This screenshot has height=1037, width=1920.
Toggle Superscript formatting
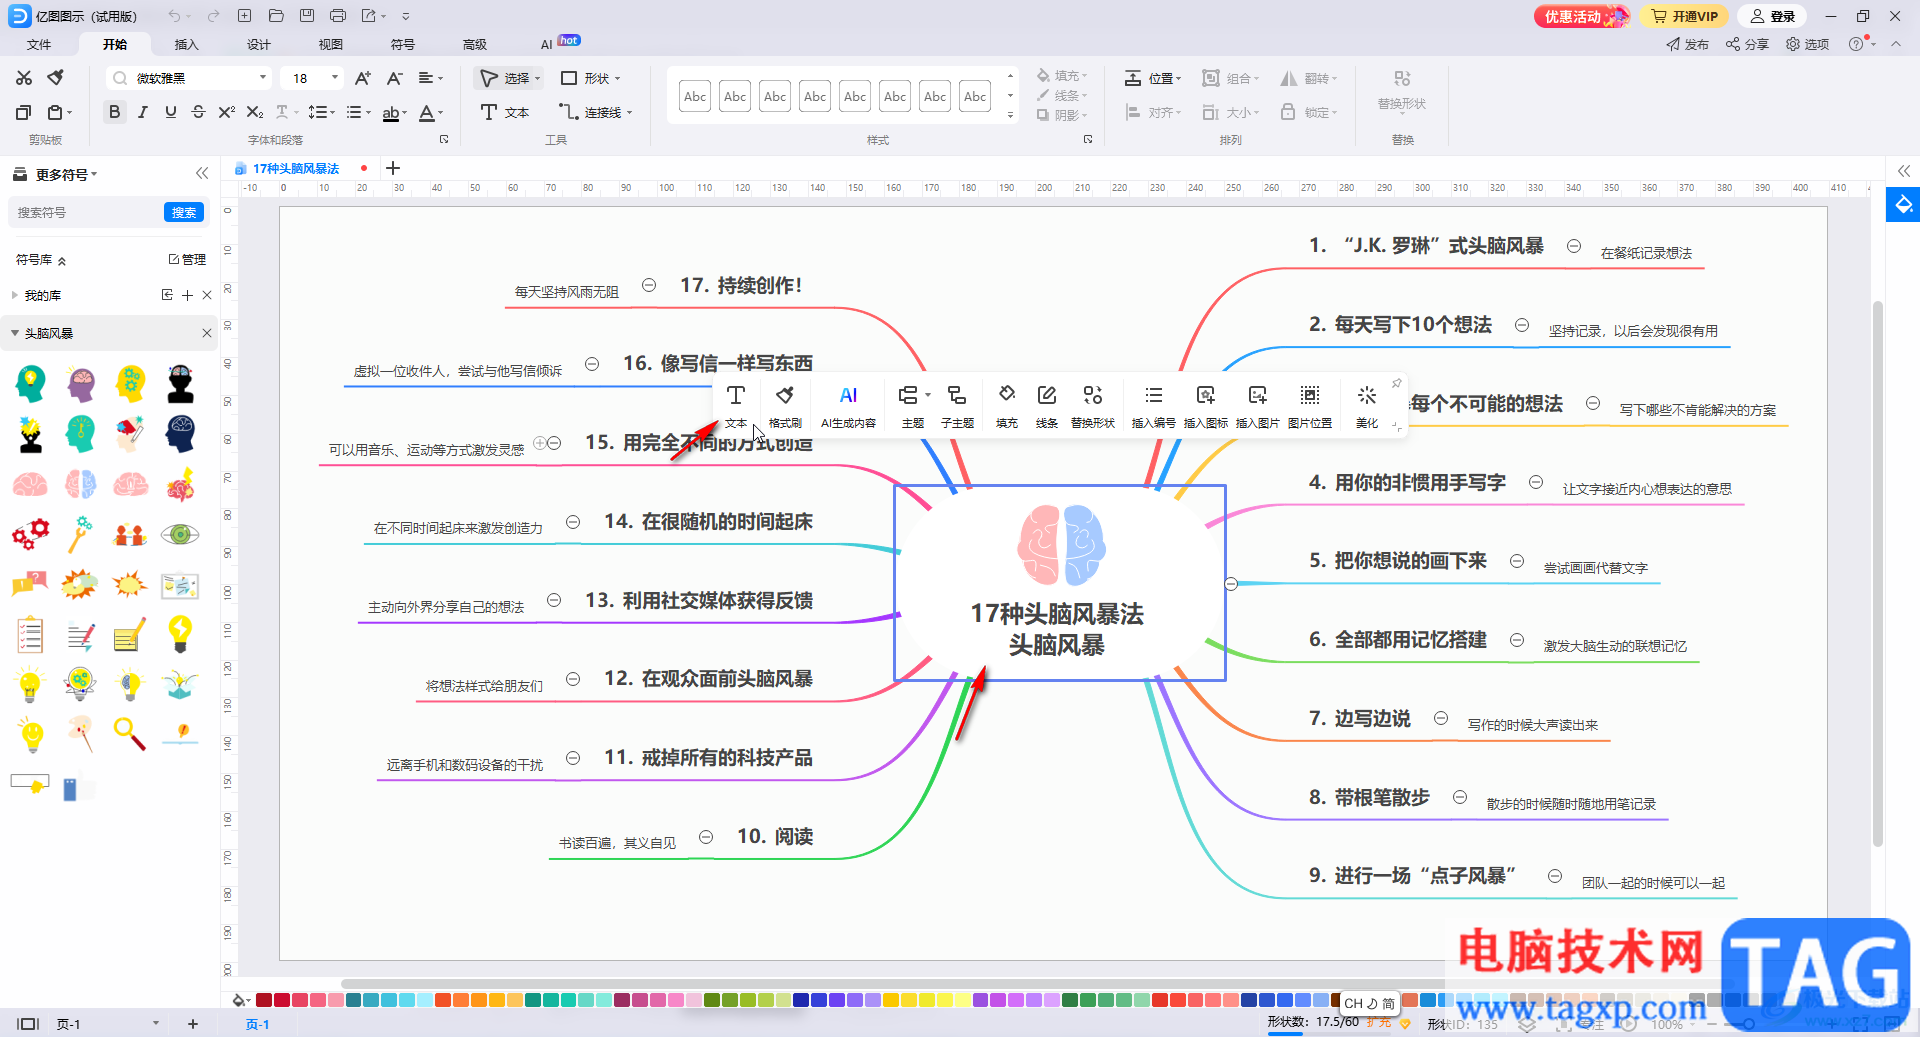point(227,112)
